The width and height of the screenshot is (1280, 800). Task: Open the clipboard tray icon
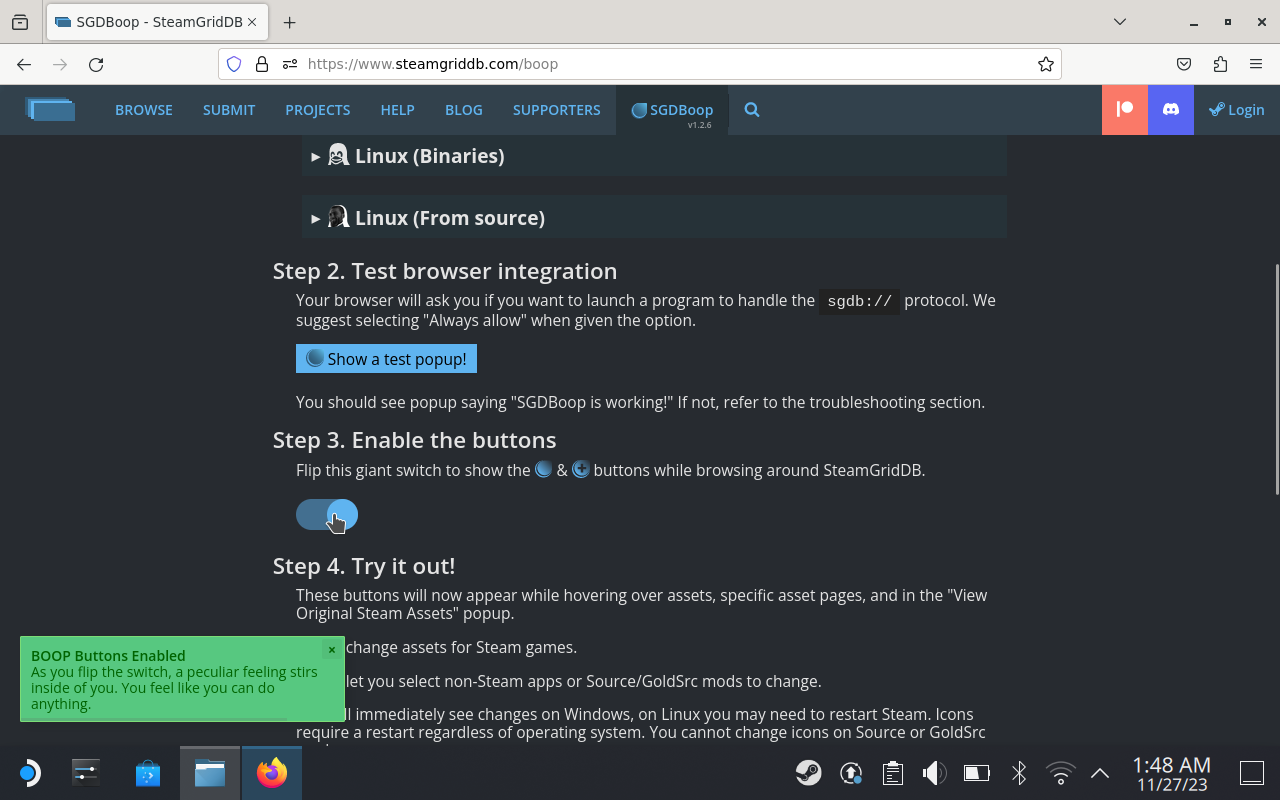pyautogui.click(x=893, y=773)
